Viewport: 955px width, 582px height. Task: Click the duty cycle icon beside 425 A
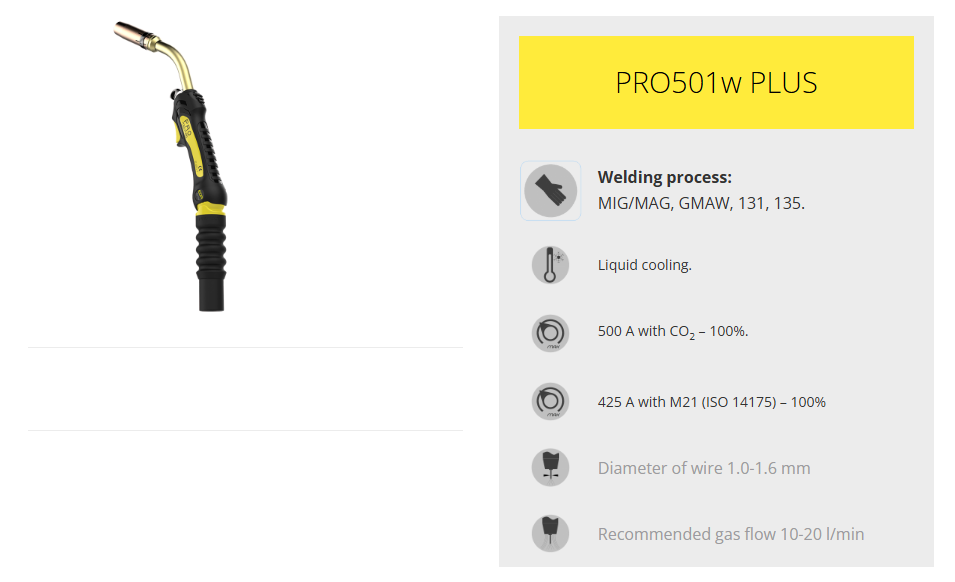550,401
